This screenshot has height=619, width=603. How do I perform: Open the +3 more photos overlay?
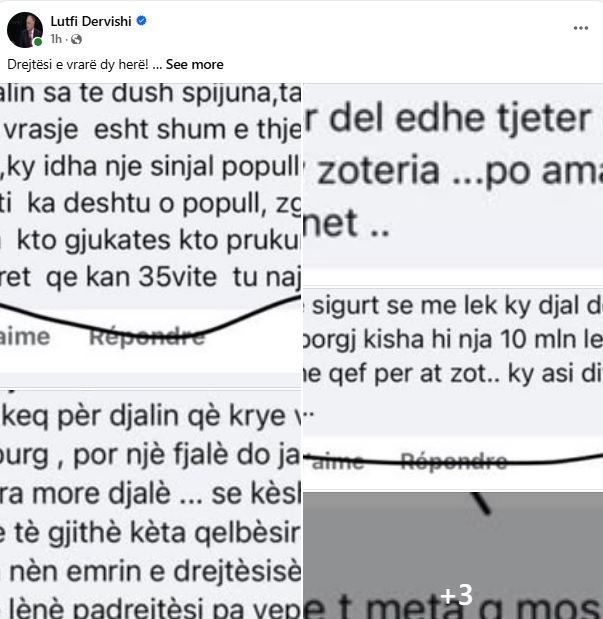[453, 555]
